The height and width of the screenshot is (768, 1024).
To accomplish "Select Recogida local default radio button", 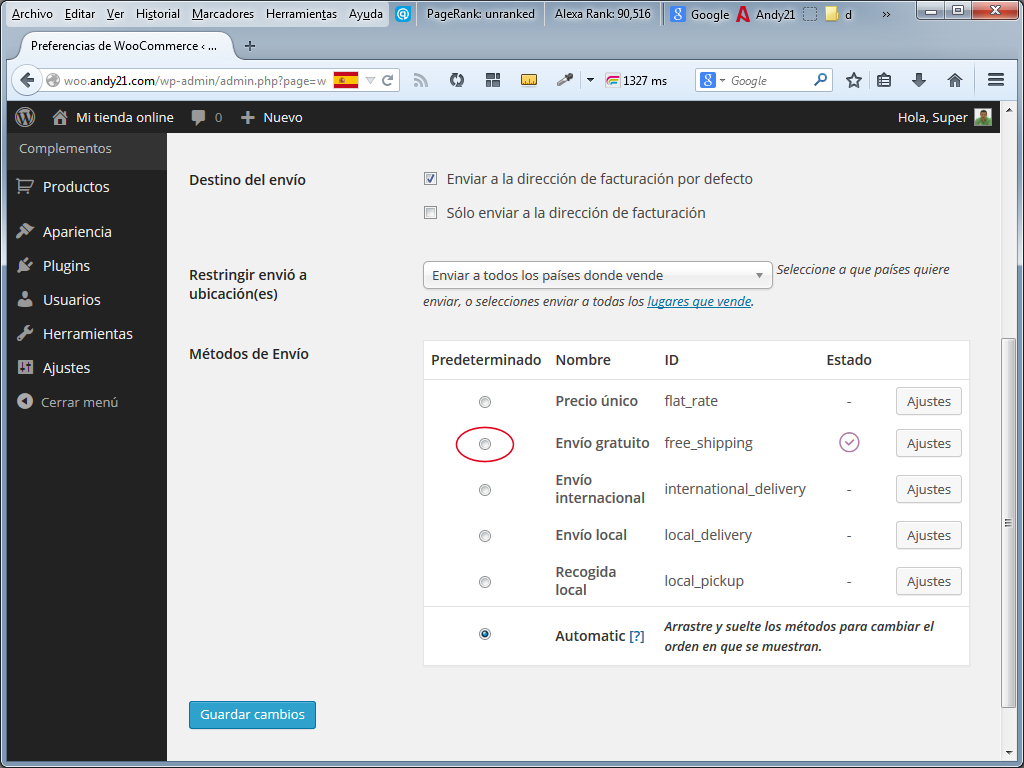I will [x=485, y=581].
